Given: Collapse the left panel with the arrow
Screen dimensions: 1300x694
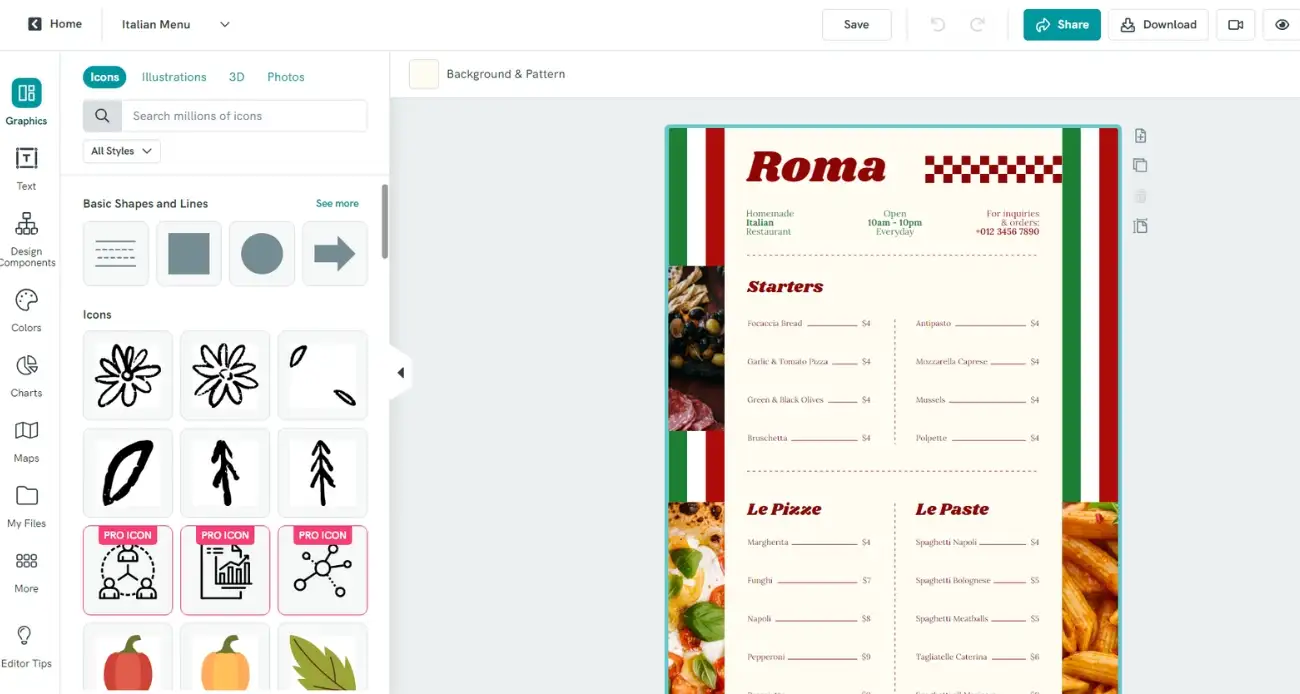Looking at the screenshot, I should [400, 371].
